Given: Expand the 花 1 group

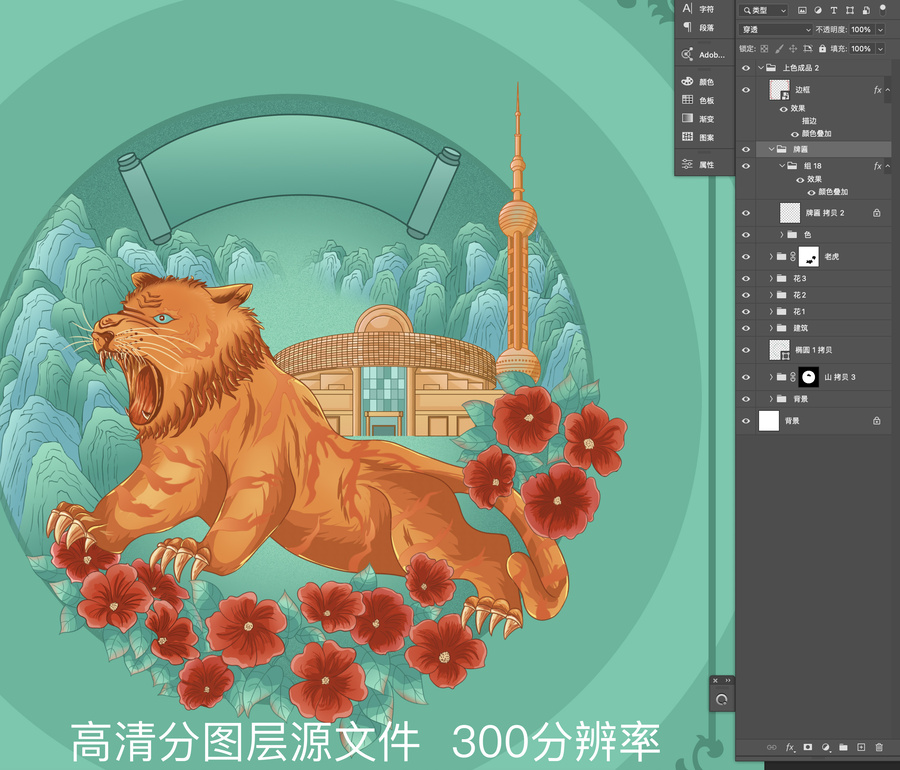Looking at the screenshot, I should click(771, 312).
